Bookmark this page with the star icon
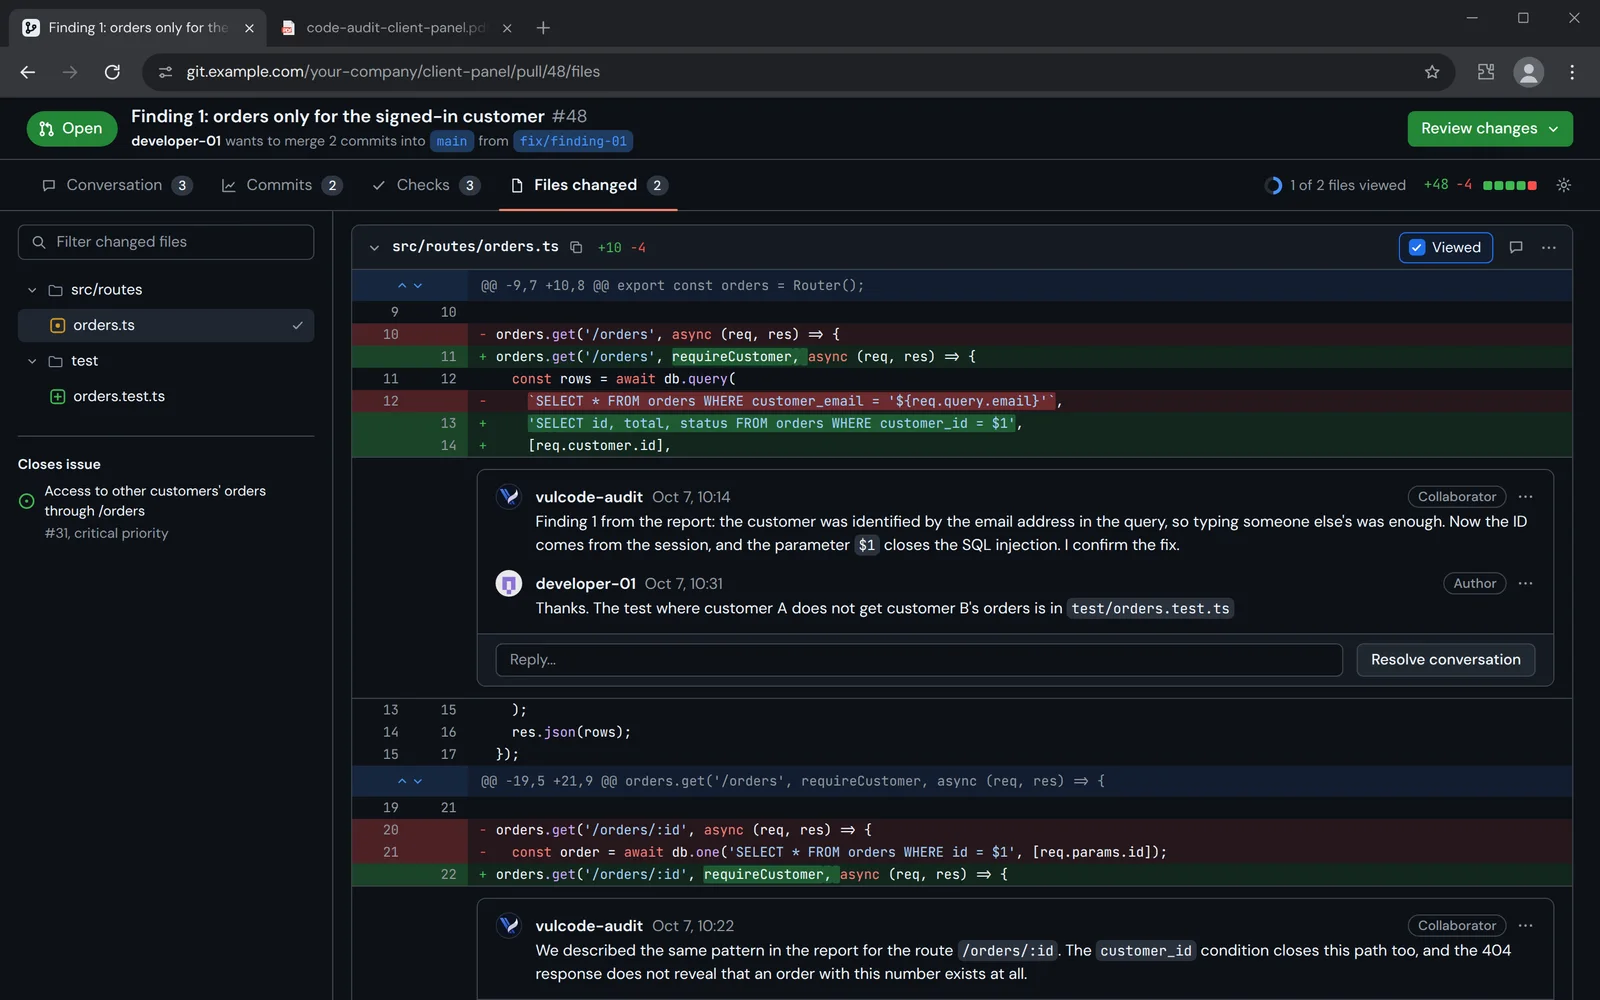The height and width of the screenshot is (1000, 1600). tap(1432, 72)
